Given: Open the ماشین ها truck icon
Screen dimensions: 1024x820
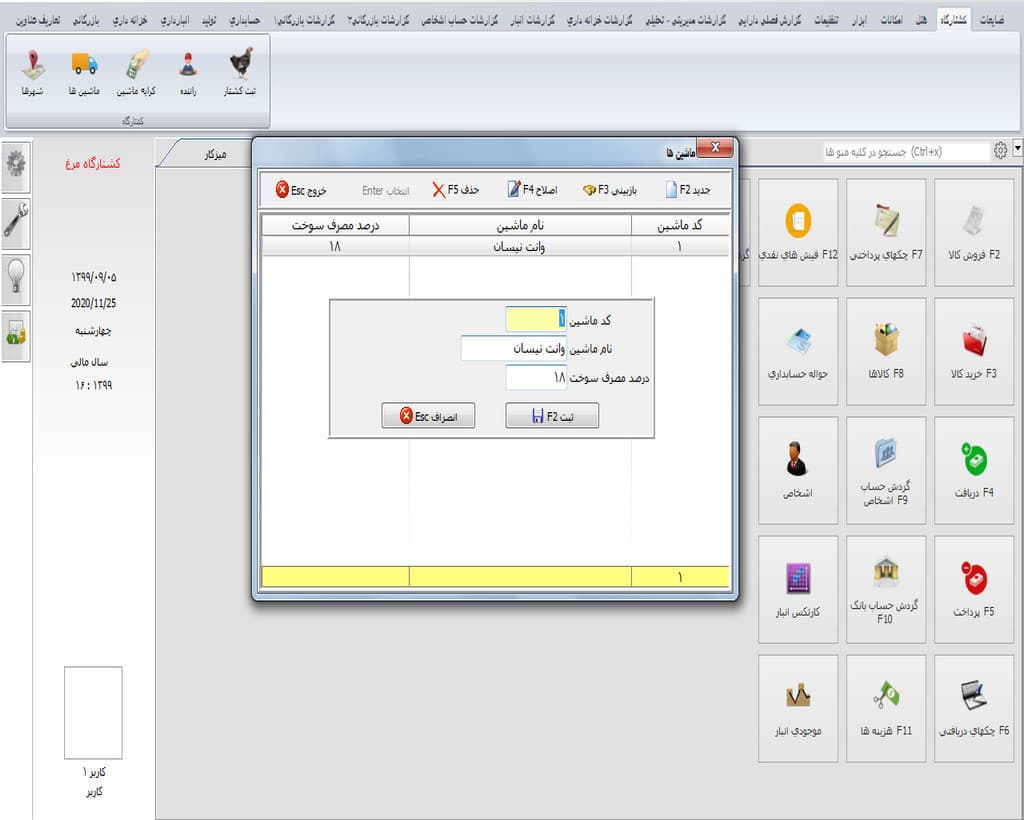Looking at the screenshot, I should pos(84,73).
